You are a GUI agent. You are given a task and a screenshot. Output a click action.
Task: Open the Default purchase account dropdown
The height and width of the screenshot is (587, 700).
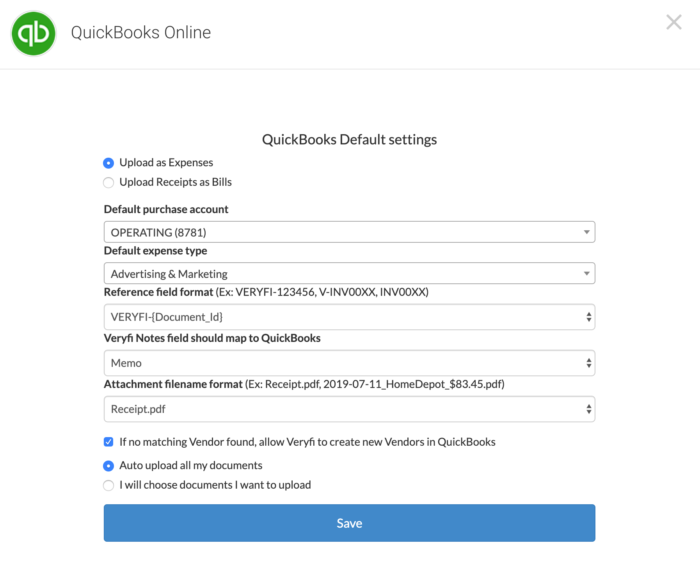pos(349,232)
